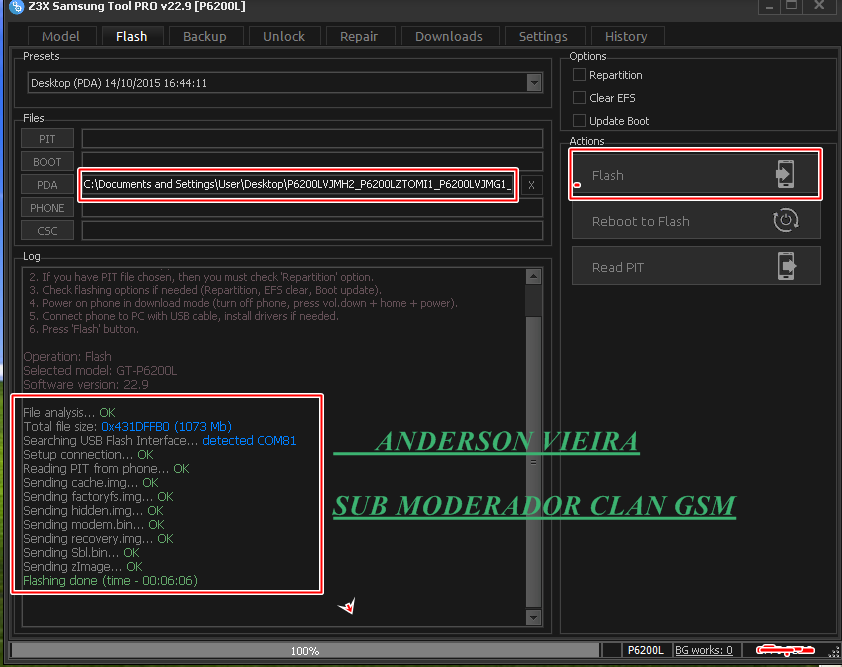Click 'Sending cache.img... OK' log line
Image resolution: width=842 pixels, height=667 pixels.
tap(91, 482)
